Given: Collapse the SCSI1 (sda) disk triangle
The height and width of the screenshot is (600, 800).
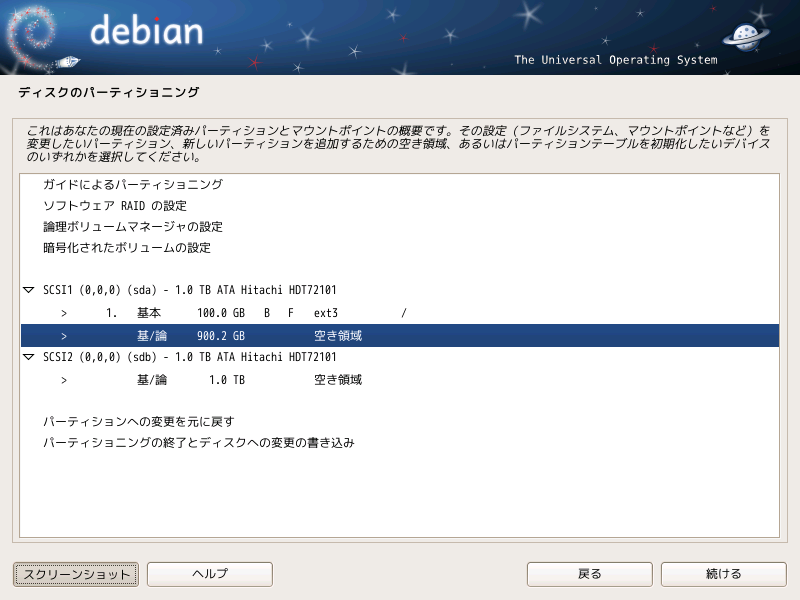Looking at the screenshot, I should tap(29, 290).
